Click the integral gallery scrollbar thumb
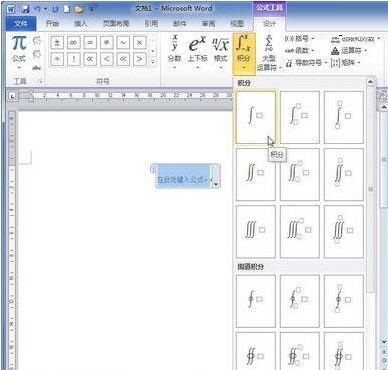The width and height of the screenshot is (388, 370). (x=370, y=189)
